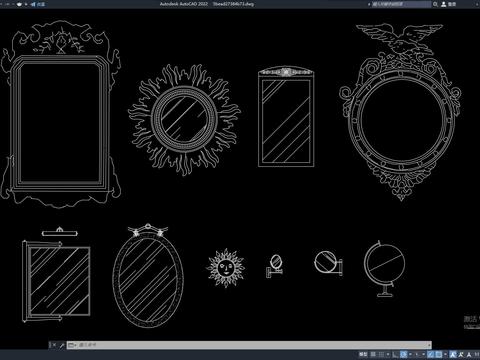
Task: Select the globe-style standing mirror drawing
Action: point(384,269)
